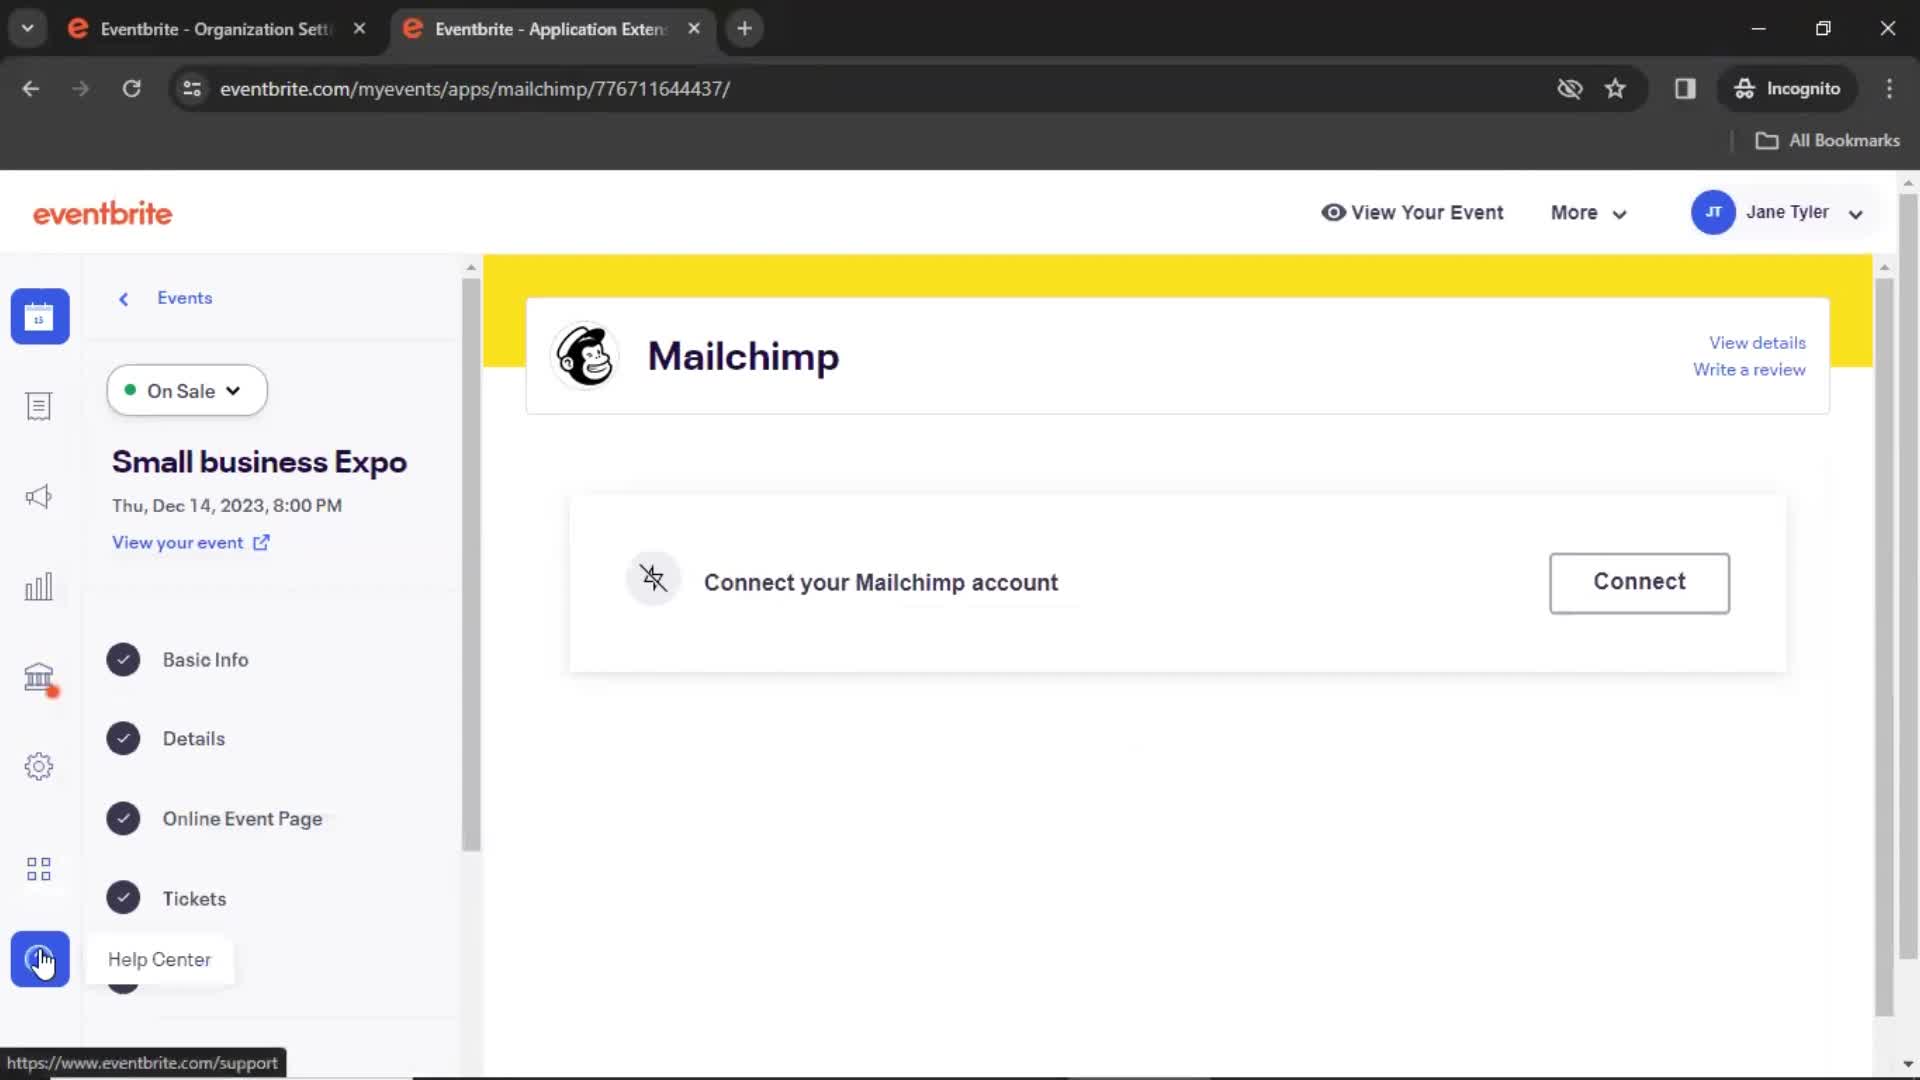The height and width of the screenshot is (1080, 1920).
Task: Click the Help Center tooltip label
Action: click(x=159, y=960)
